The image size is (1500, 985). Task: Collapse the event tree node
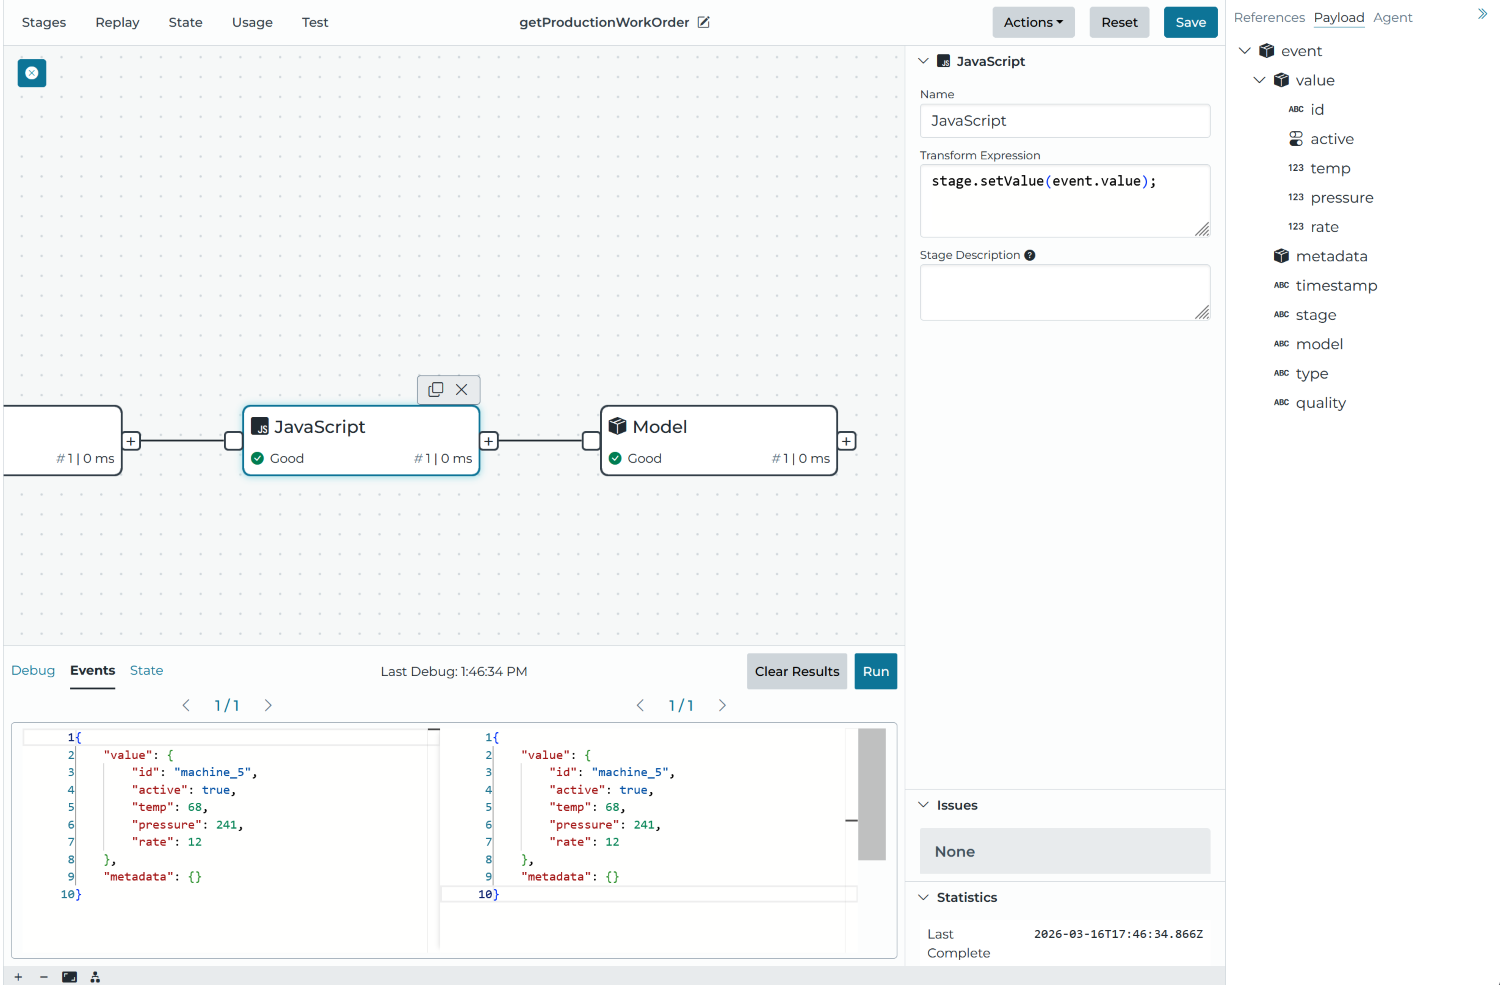click(1245, 51)
